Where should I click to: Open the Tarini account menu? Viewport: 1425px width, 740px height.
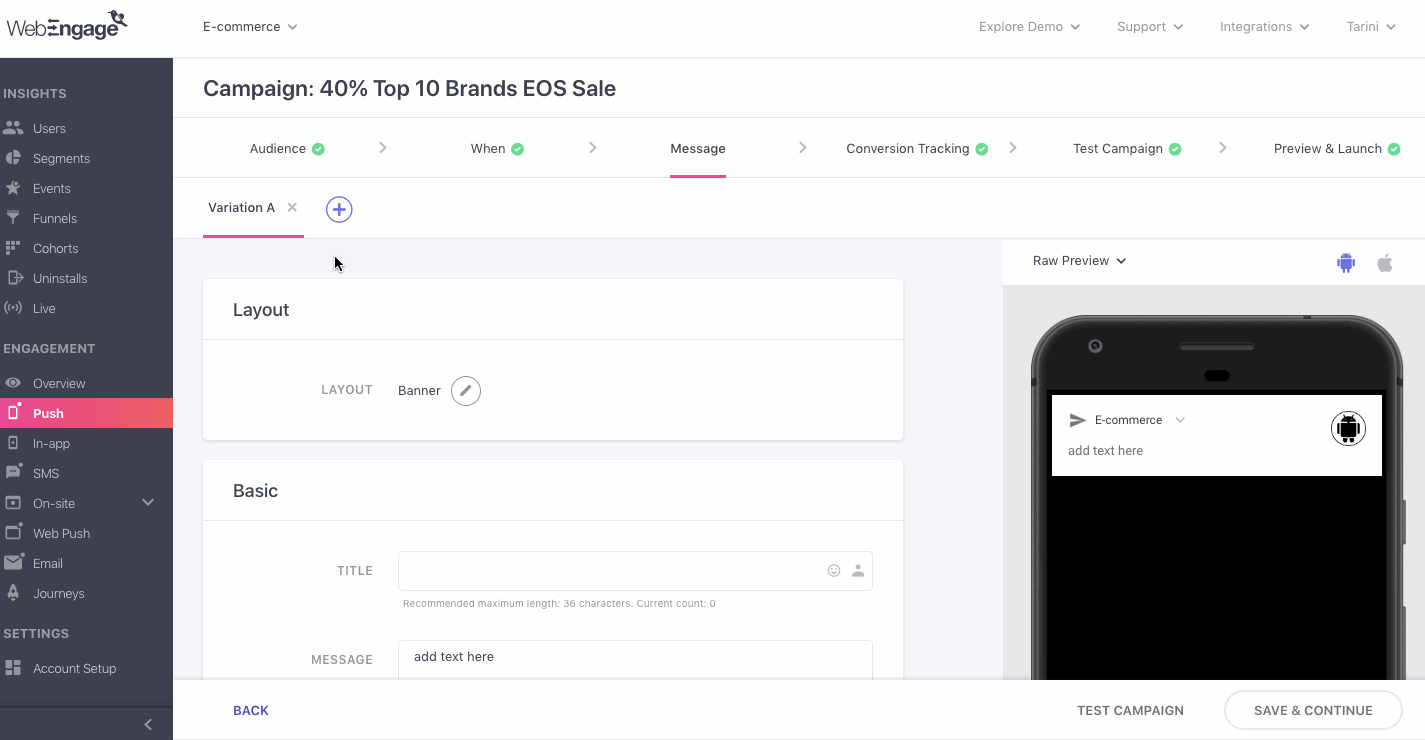click(x=1371, y=27)
